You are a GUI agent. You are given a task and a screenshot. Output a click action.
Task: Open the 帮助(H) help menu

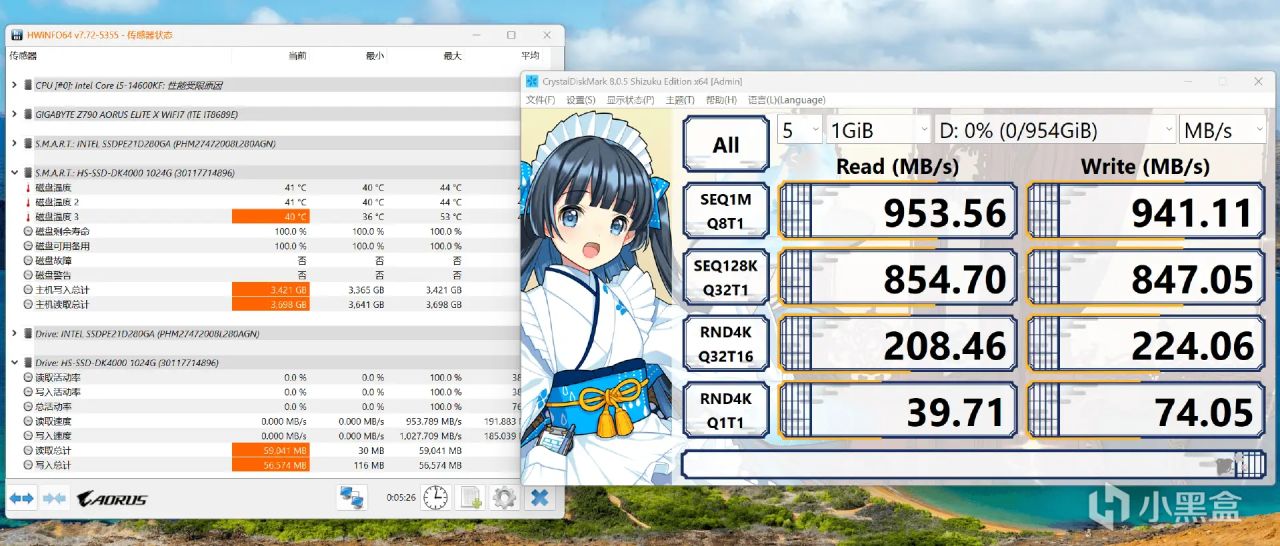721,100
